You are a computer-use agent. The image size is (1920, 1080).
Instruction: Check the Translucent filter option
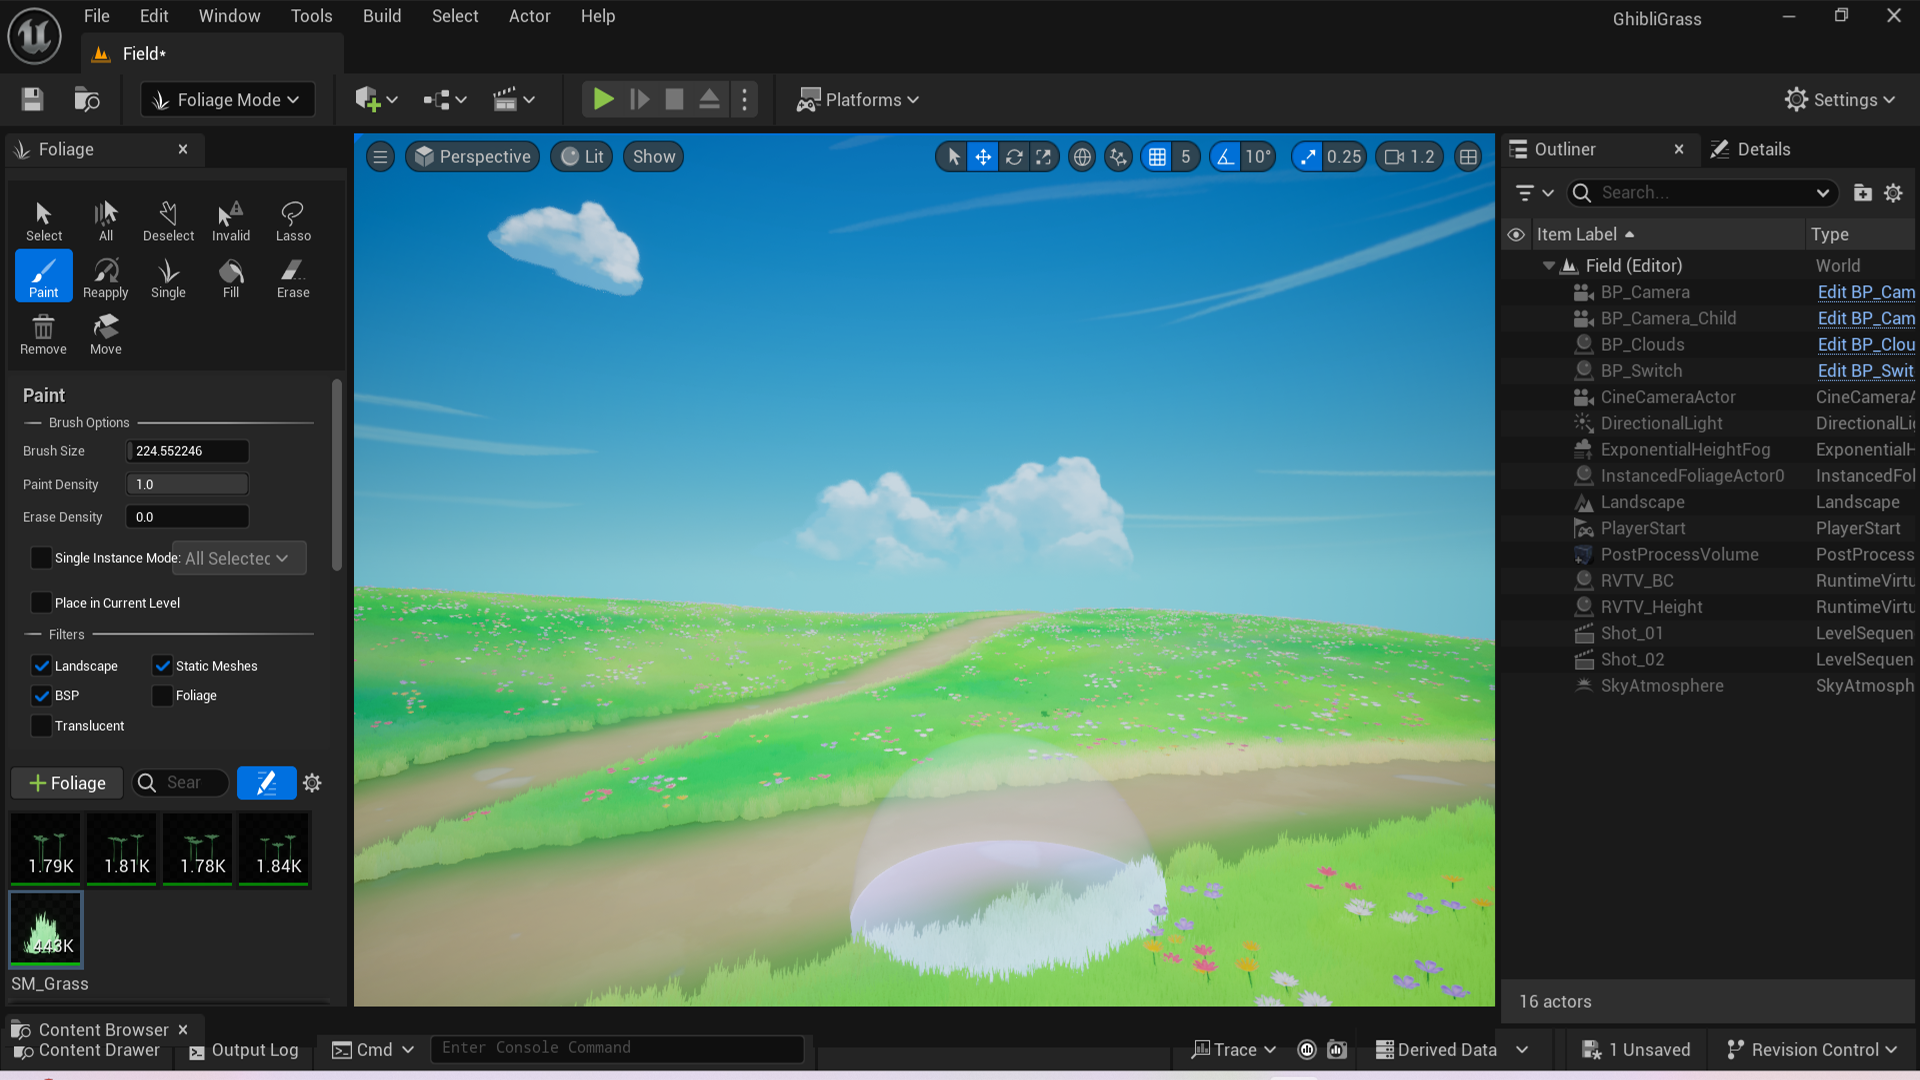pyautogui.click(x=41, y=725)
